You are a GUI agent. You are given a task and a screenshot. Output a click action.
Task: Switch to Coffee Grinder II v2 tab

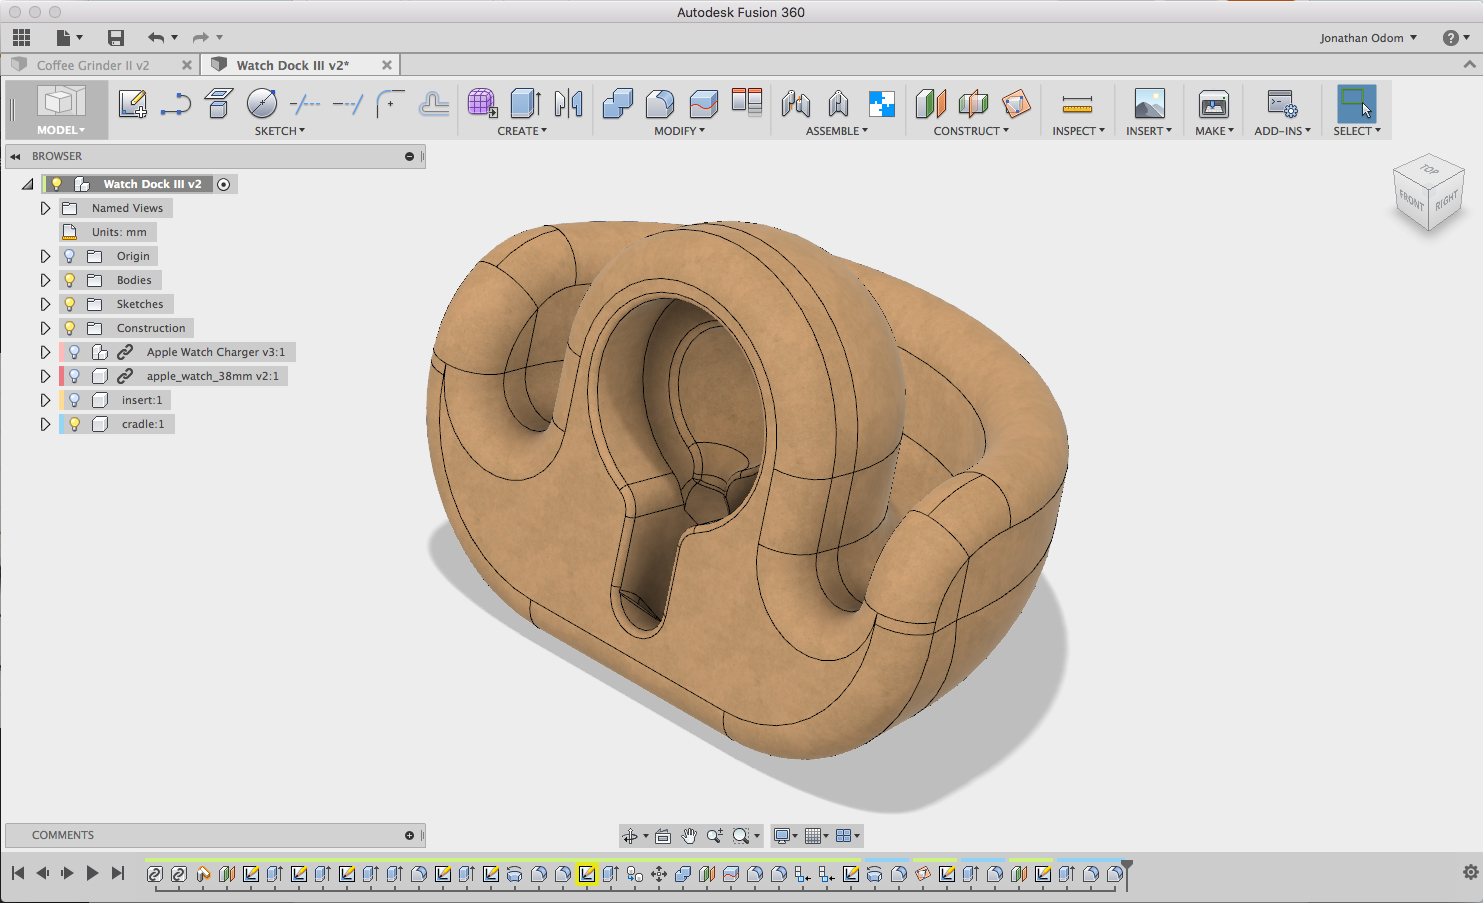(93, 65)
